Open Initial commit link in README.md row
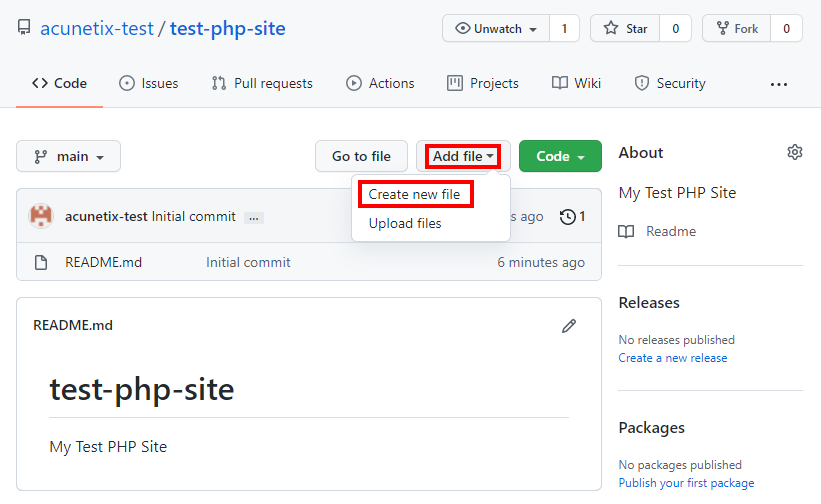 point(248,262)
